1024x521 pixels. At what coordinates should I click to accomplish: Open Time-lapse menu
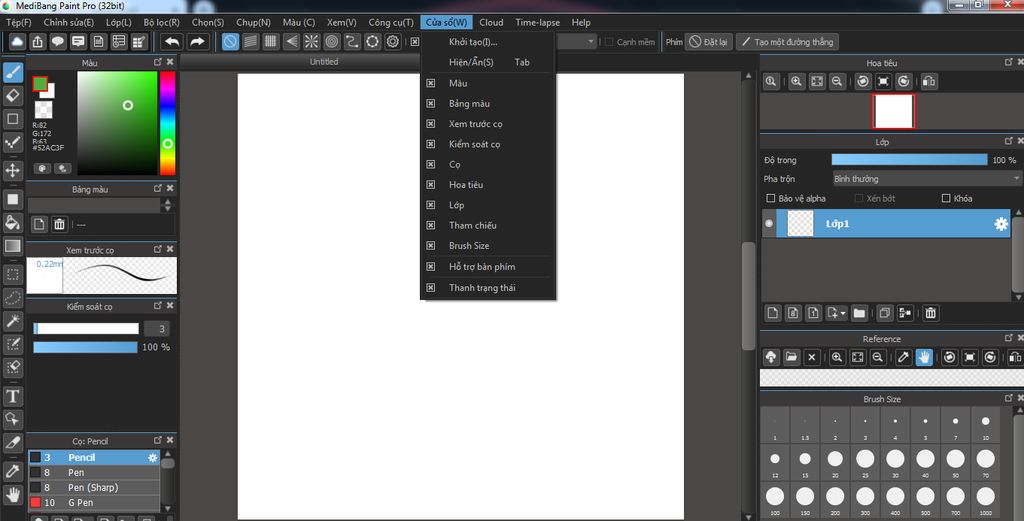pos(537,22)
